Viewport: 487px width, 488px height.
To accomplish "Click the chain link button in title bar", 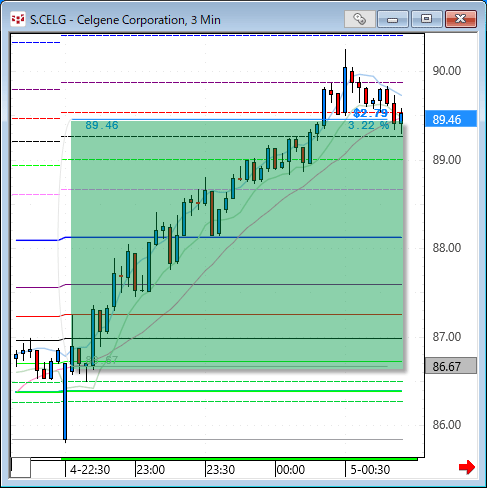I will pyautogui.click(x=360, y=19).
